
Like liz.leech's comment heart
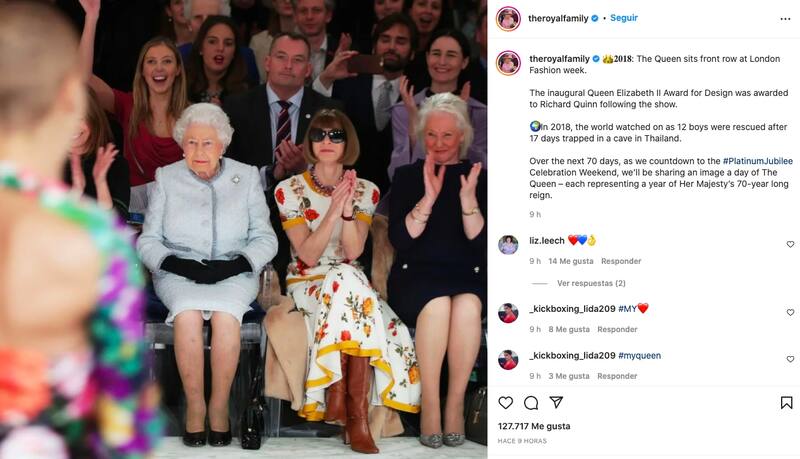pos(790,244)
